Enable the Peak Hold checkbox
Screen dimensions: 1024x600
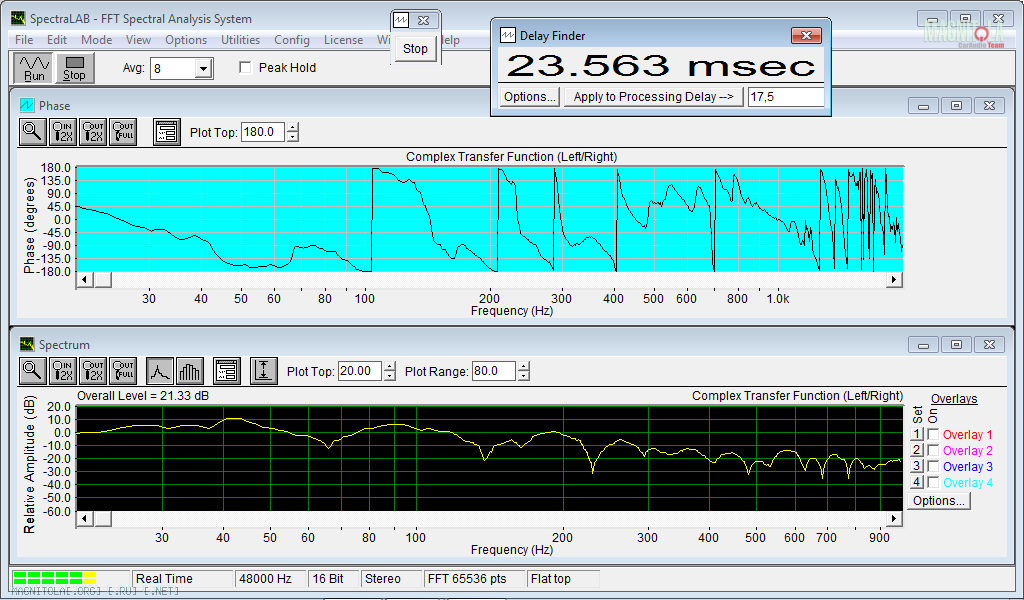click(245, 68)
